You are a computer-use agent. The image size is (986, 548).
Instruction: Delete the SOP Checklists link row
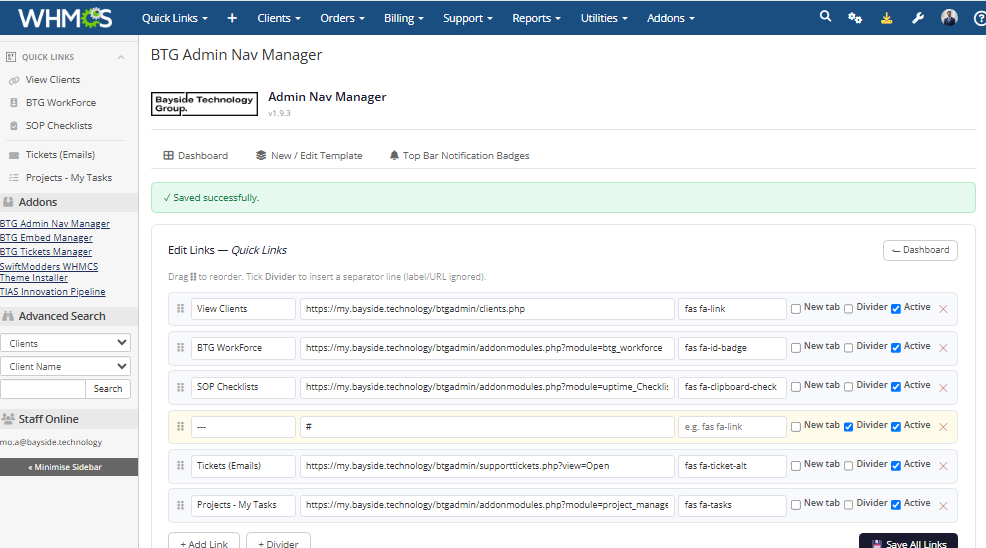coord(943,388)
